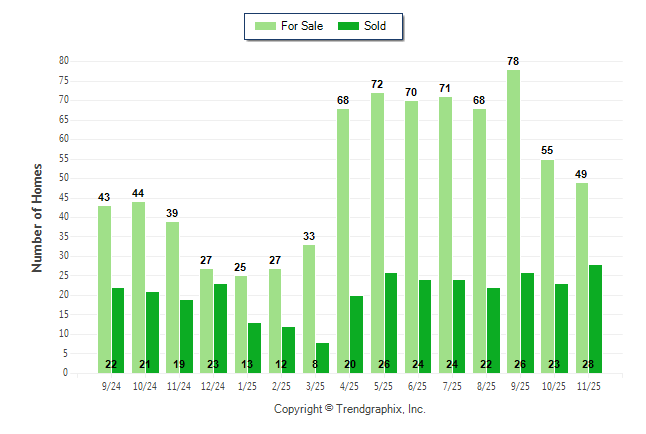Click the 8/25 Sold bar showing 22
This screenshot has width=646, height=434.
[493, 330]
